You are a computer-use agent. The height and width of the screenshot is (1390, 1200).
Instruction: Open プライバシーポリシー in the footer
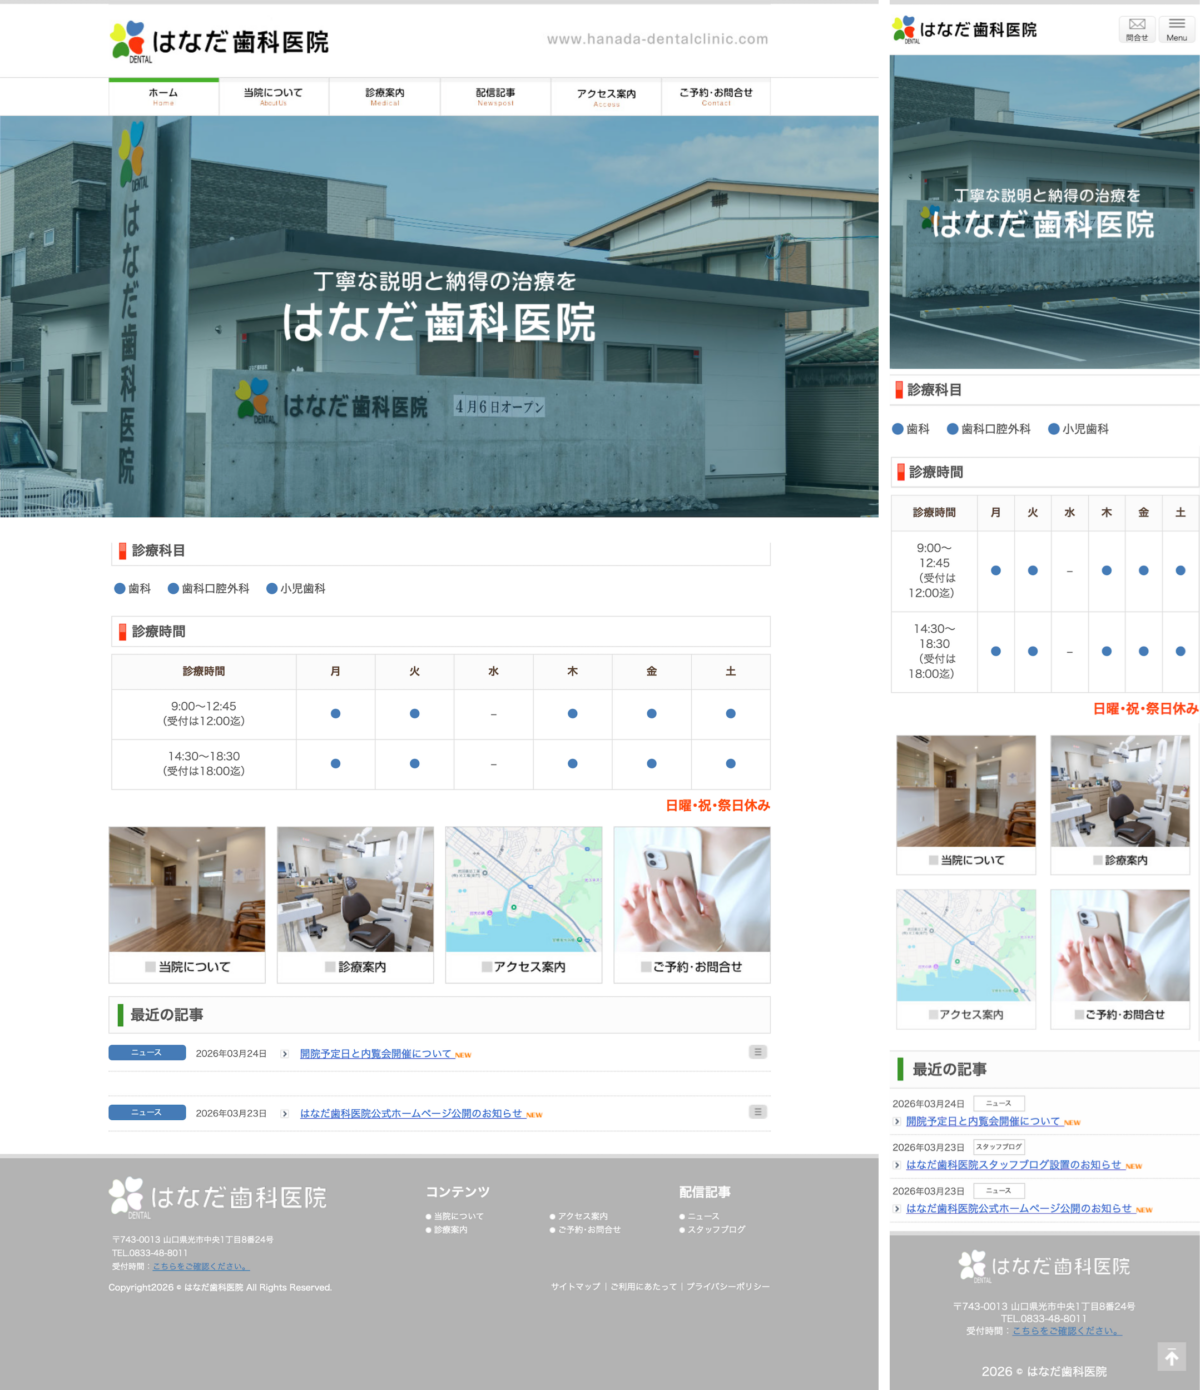[x=728, y=1287]
